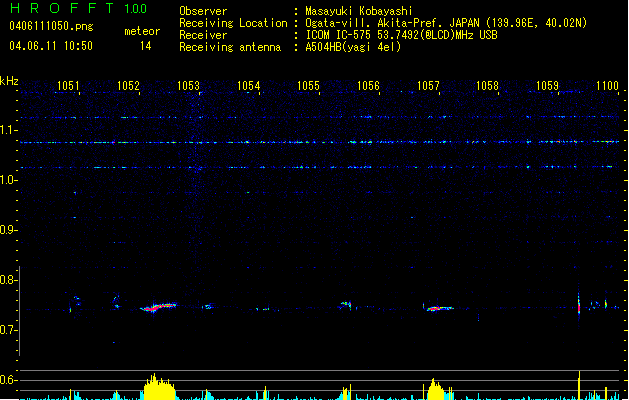Click antenna value A504HB(yagi 4el)
This screenshot has height=400, width=629.
click(353, 47)
